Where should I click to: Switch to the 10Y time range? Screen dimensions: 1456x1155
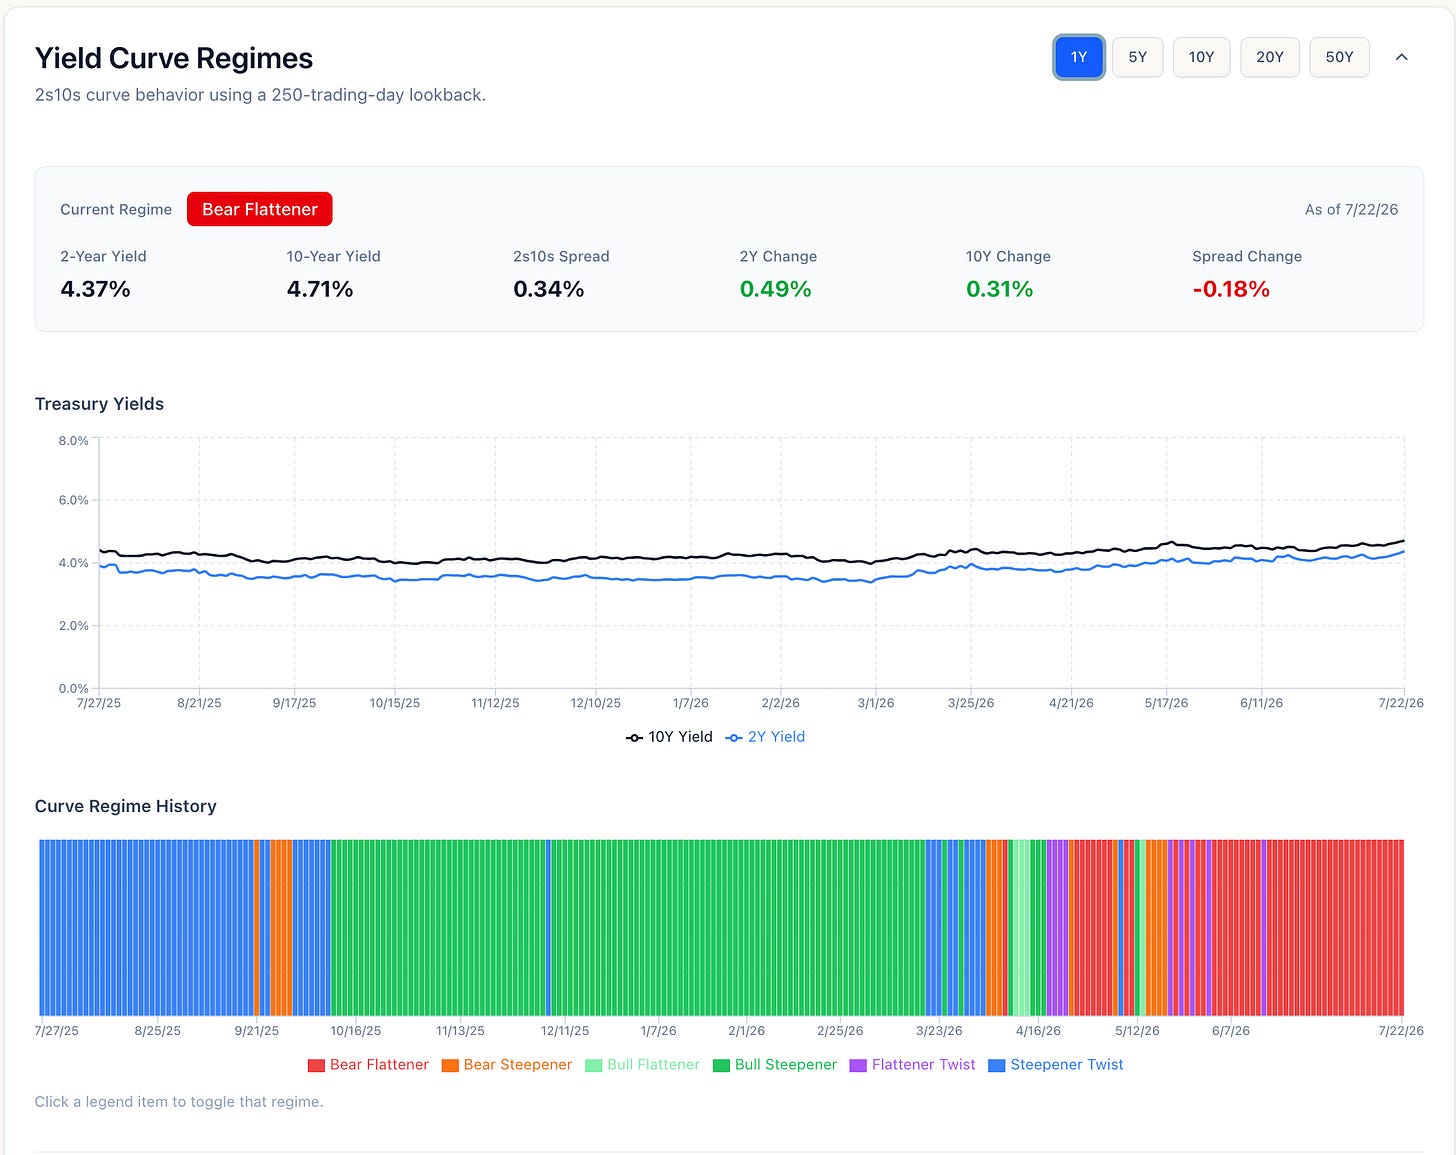(x=1201, y=57)
